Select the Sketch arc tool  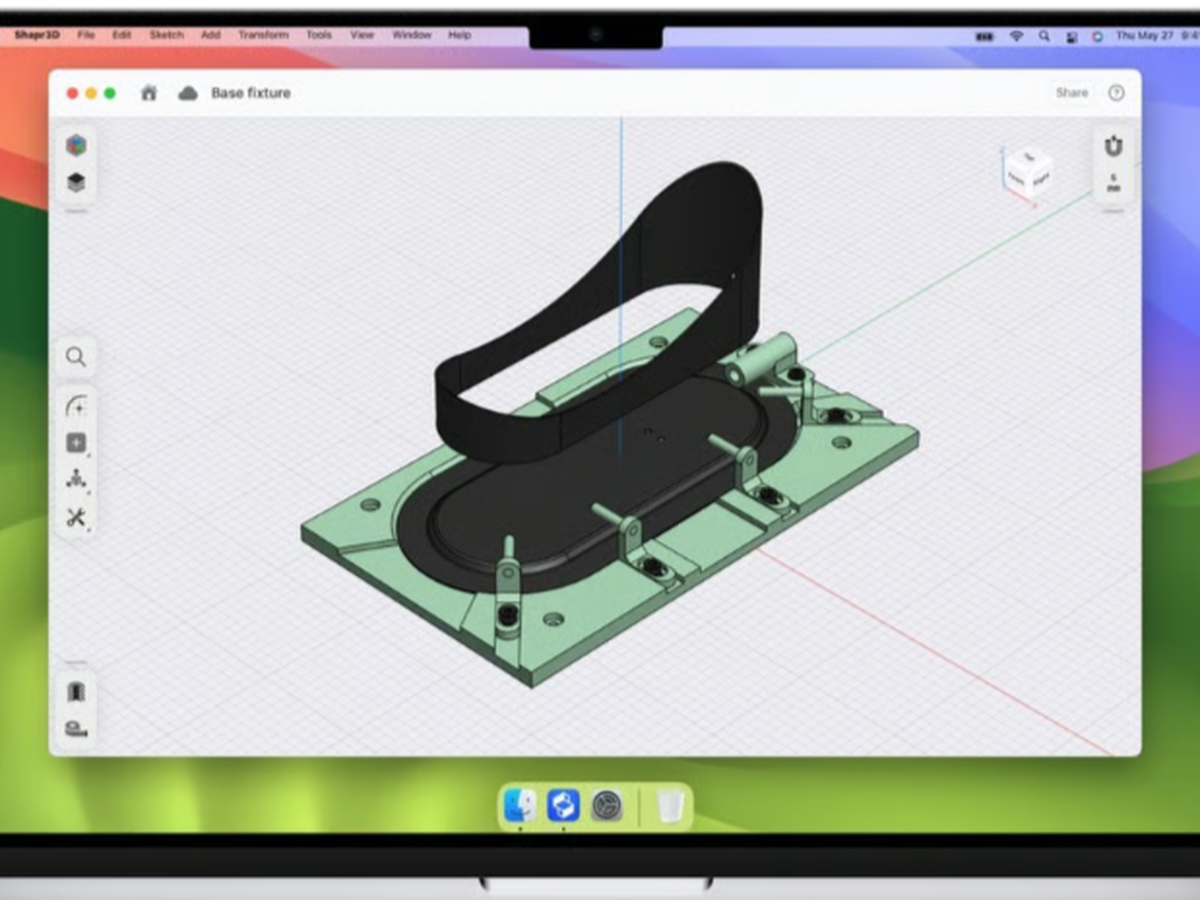[76, 406]
